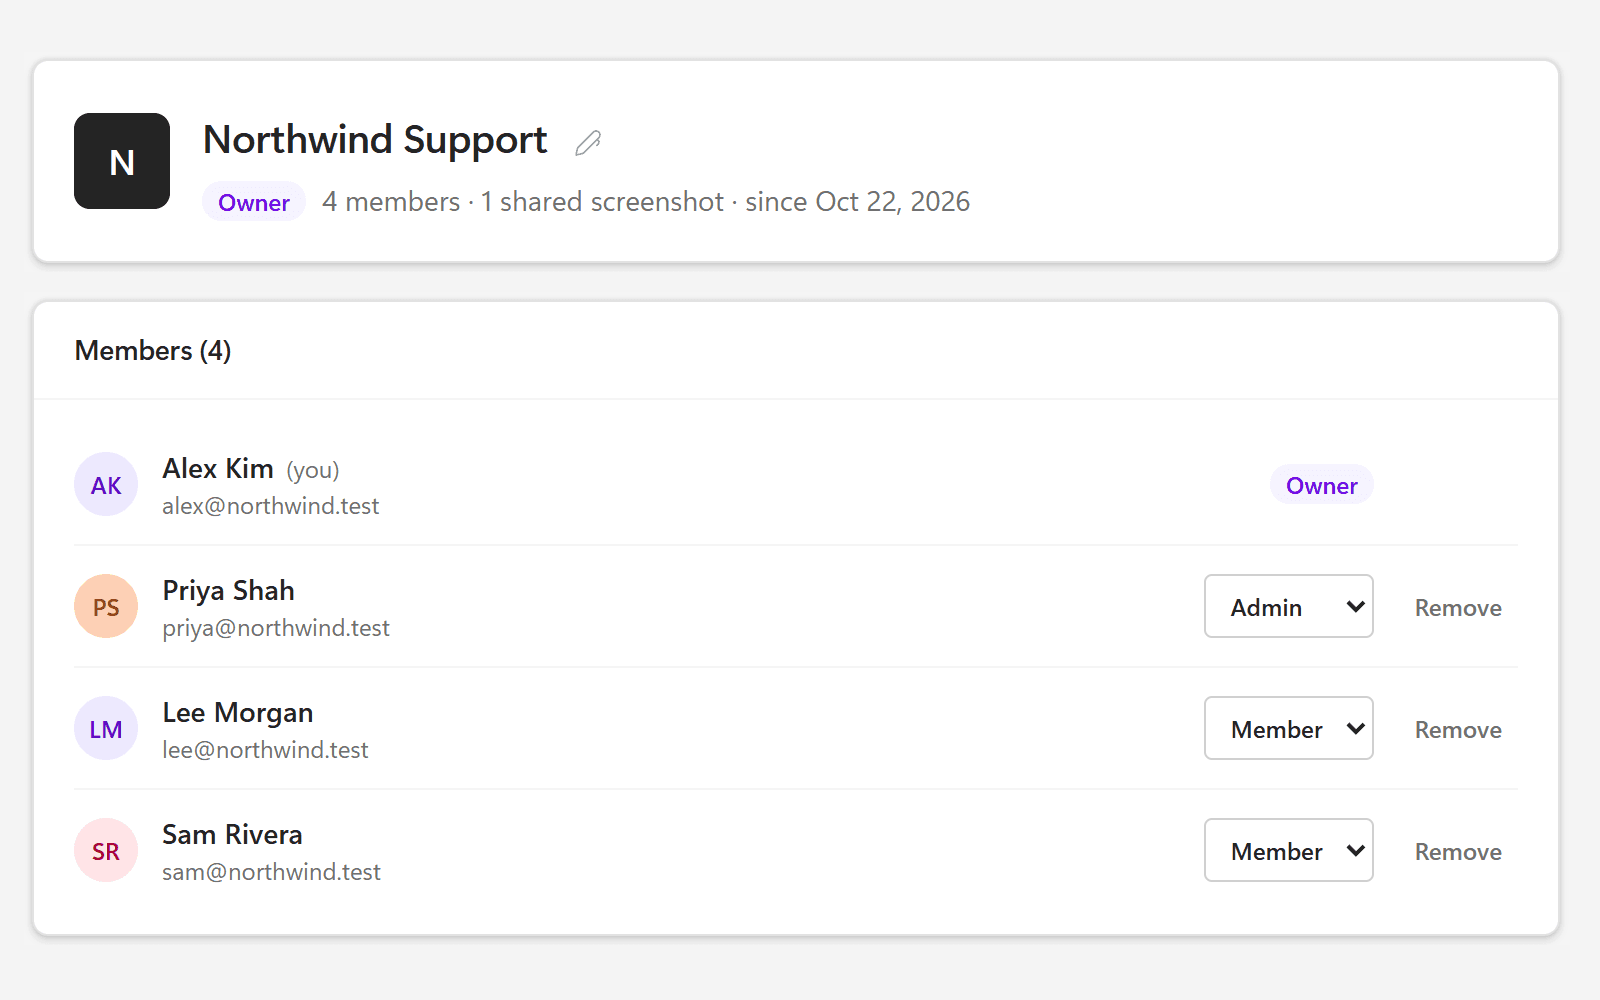1600x1000 pixels.
Task: Click the Owner badge in Alex Kim's row
Action: [1321, 485]
